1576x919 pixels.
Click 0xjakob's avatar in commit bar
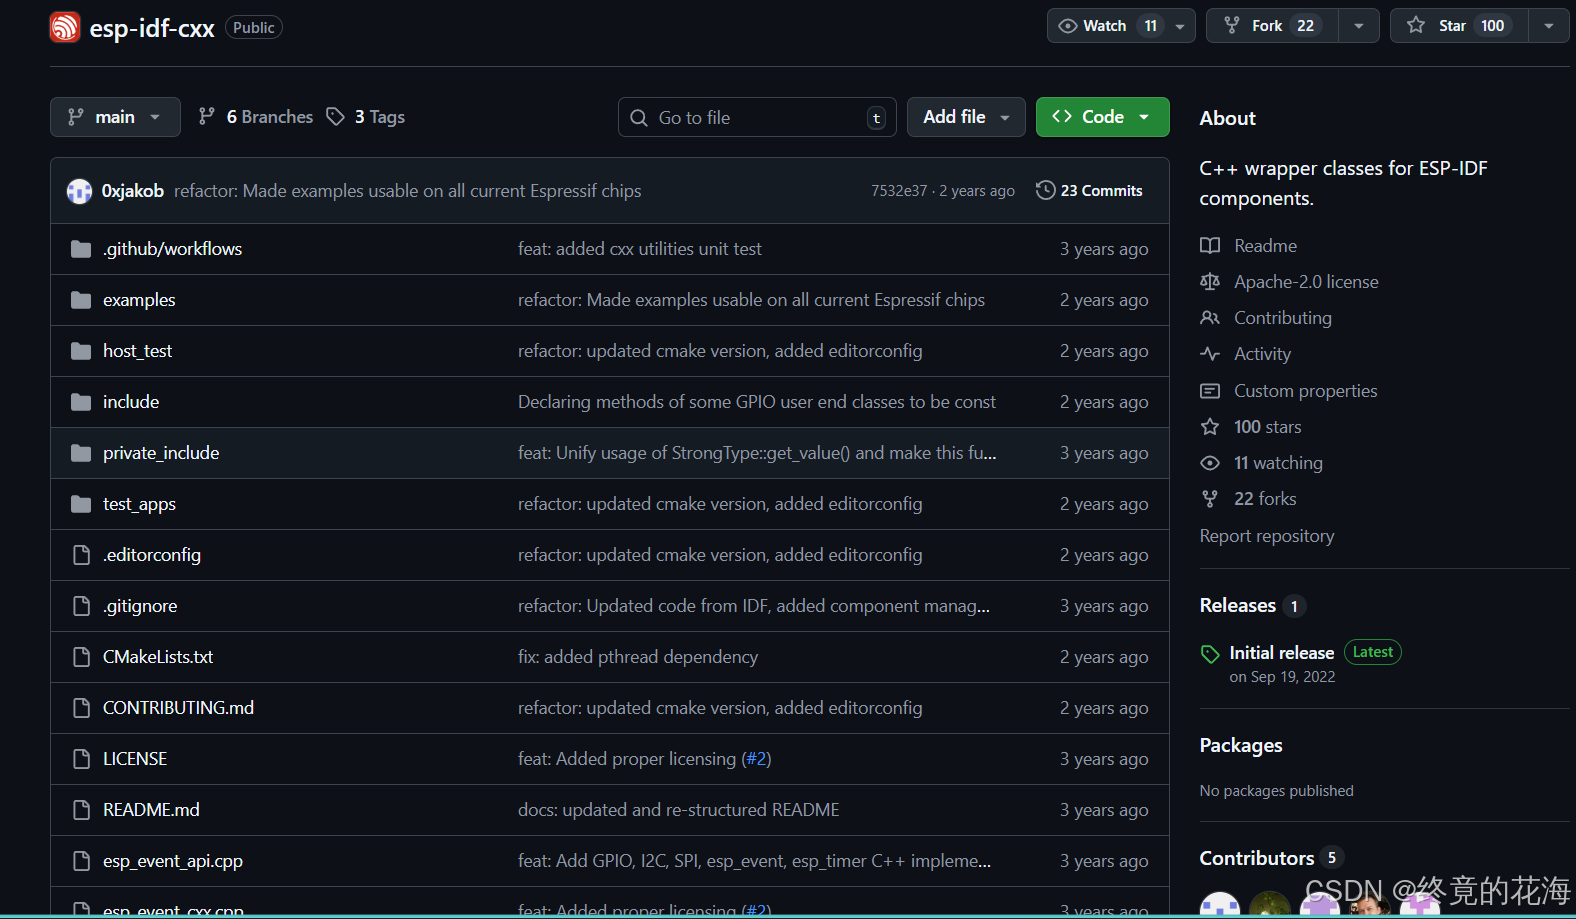(80, 191)
